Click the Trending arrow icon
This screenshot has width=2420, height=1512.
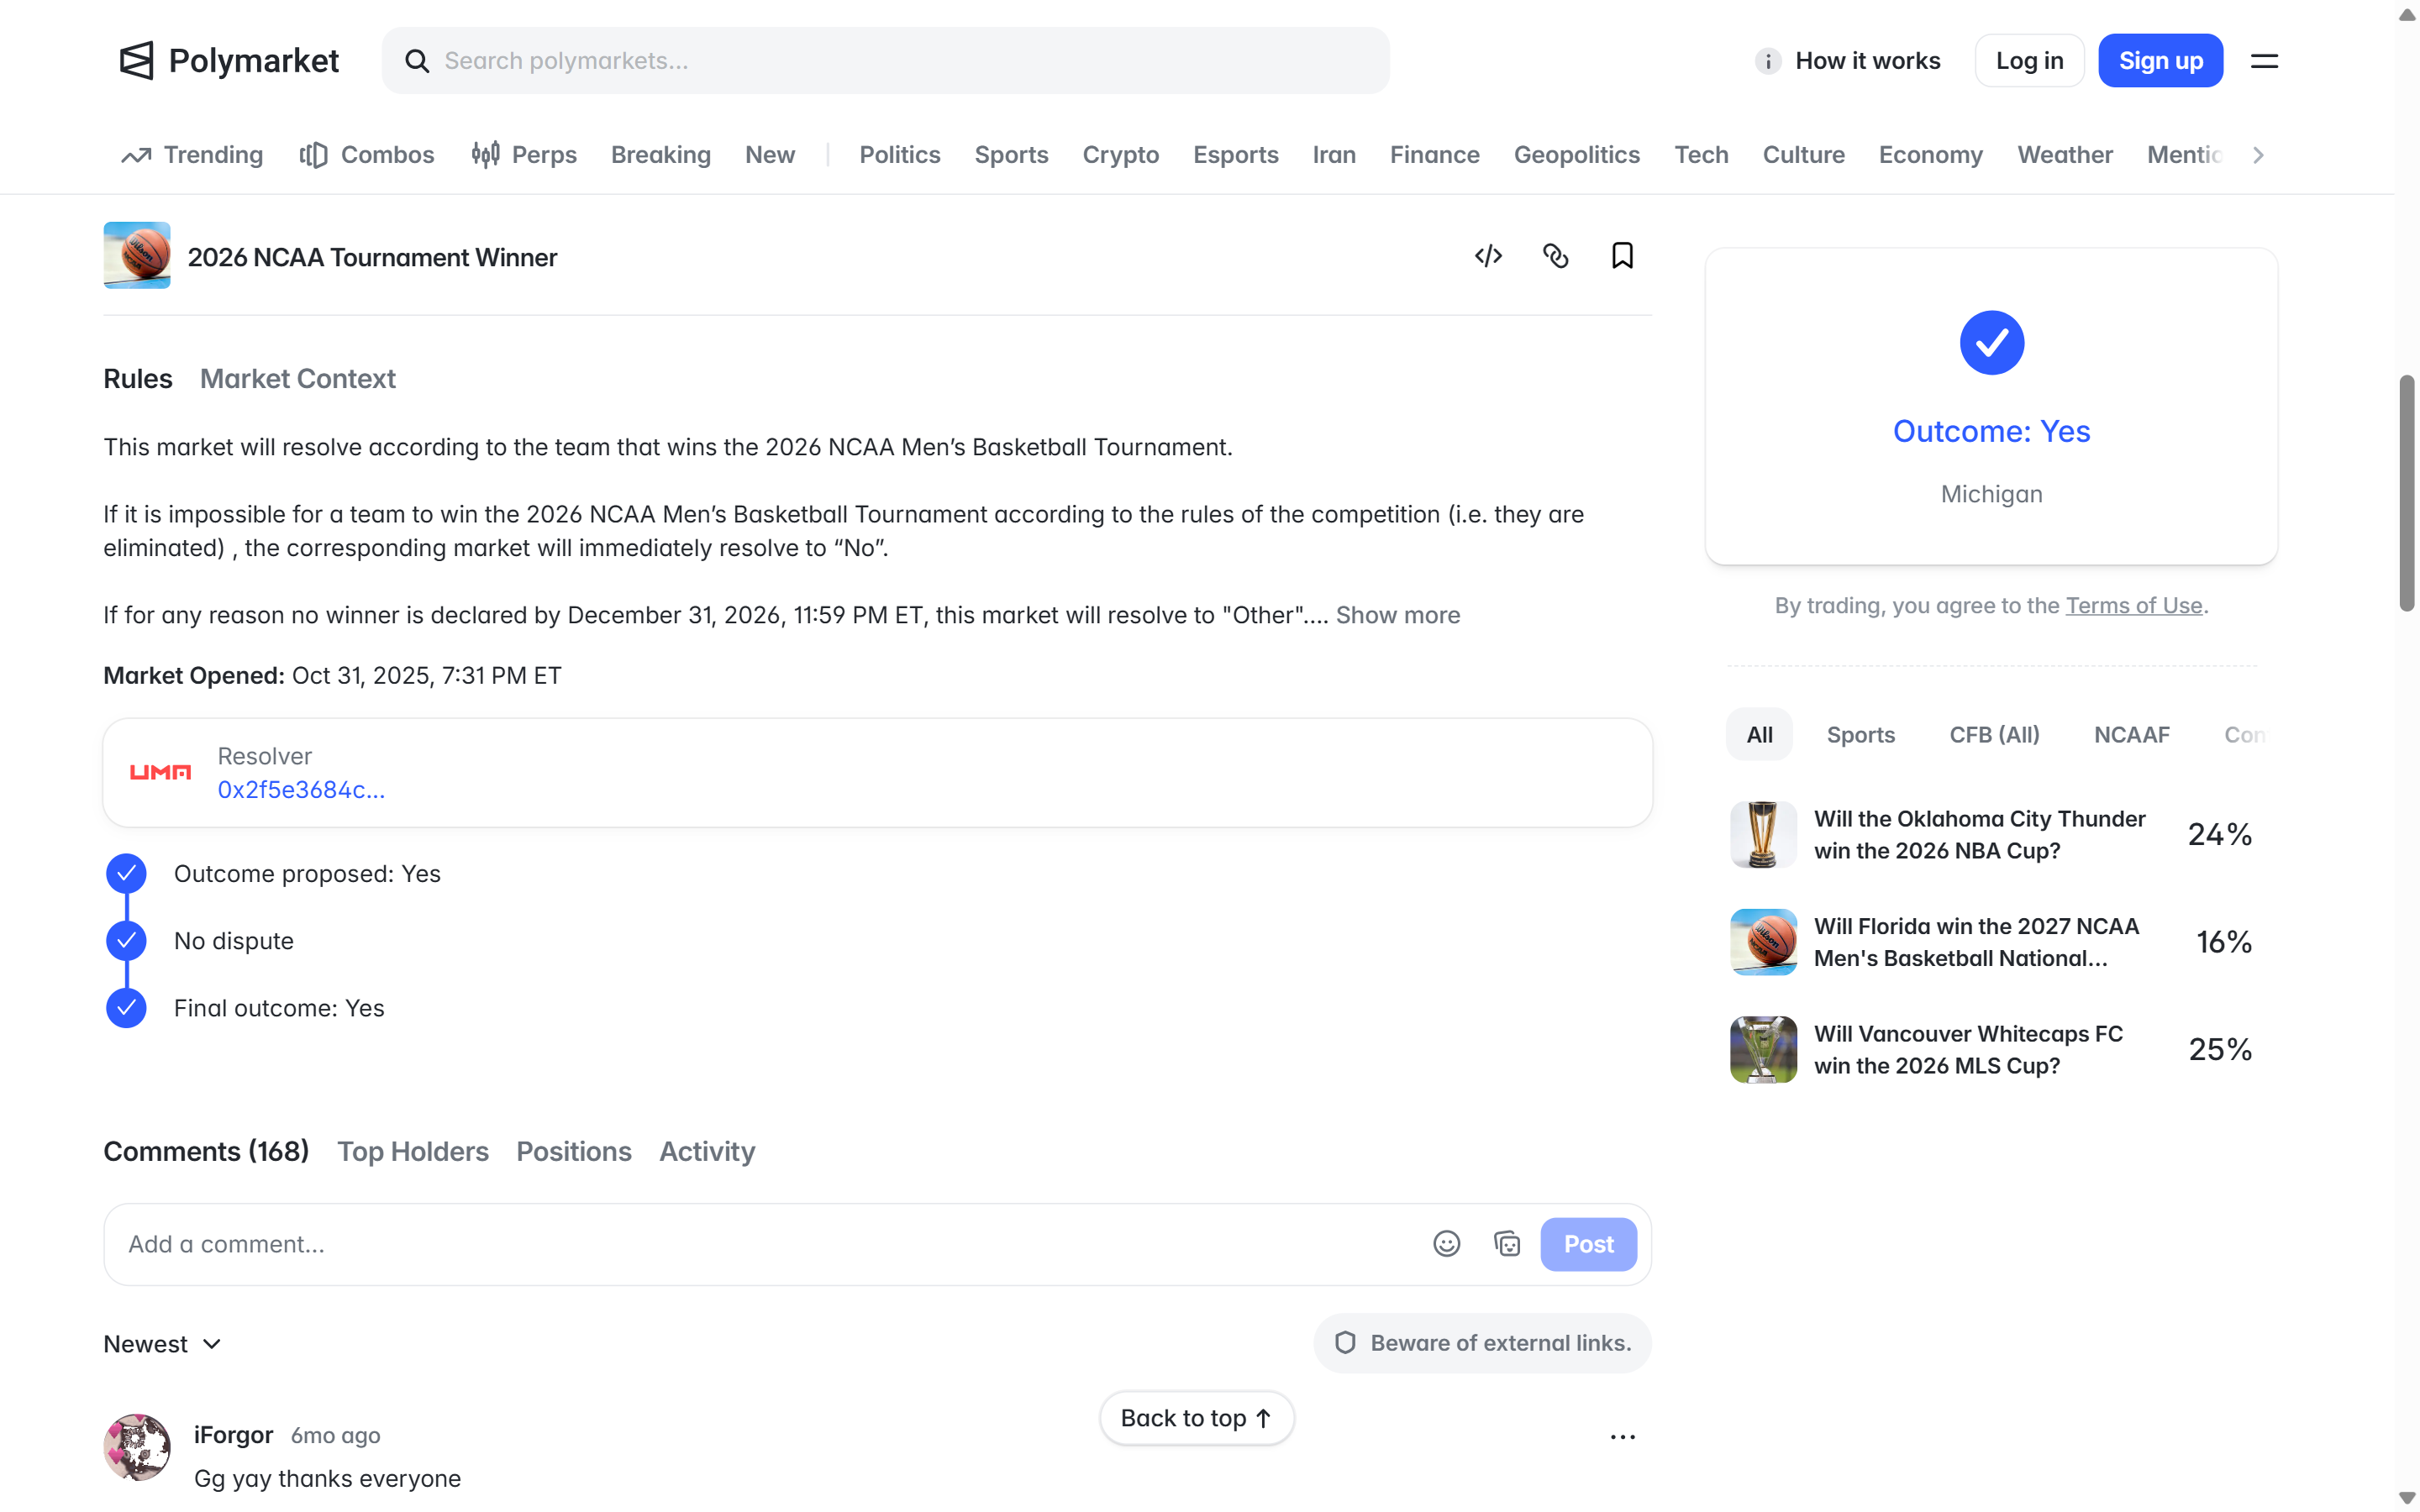click(136, 155)
